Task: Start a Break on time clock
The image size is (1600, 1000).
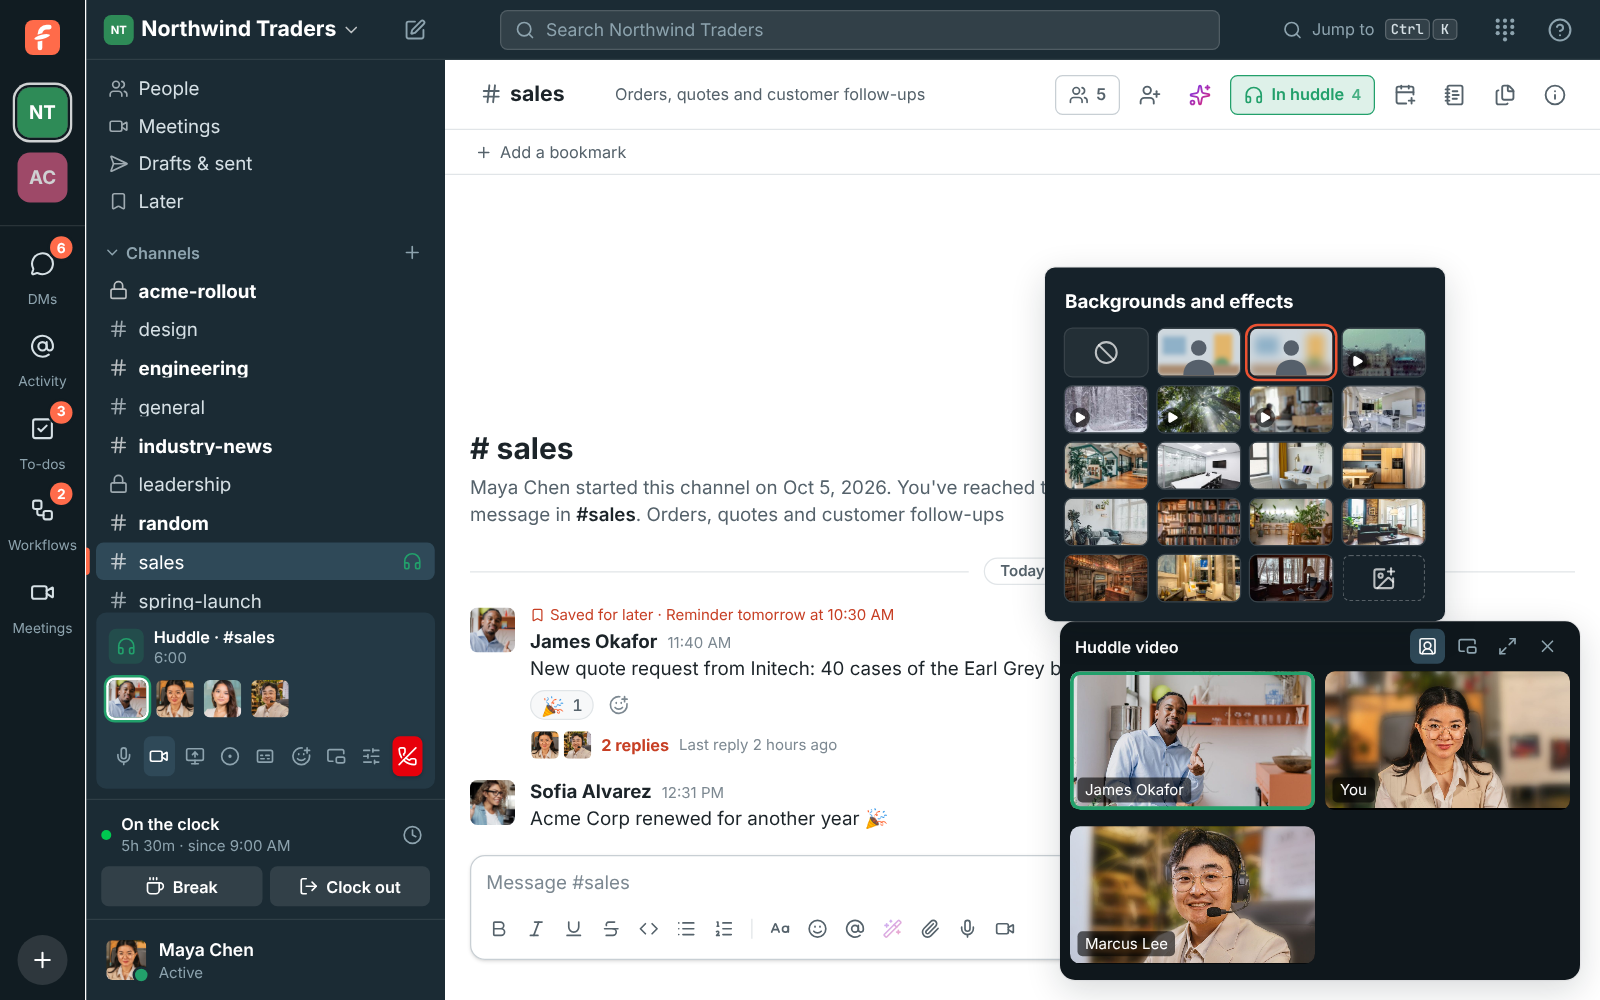Action: coord(182,887)
